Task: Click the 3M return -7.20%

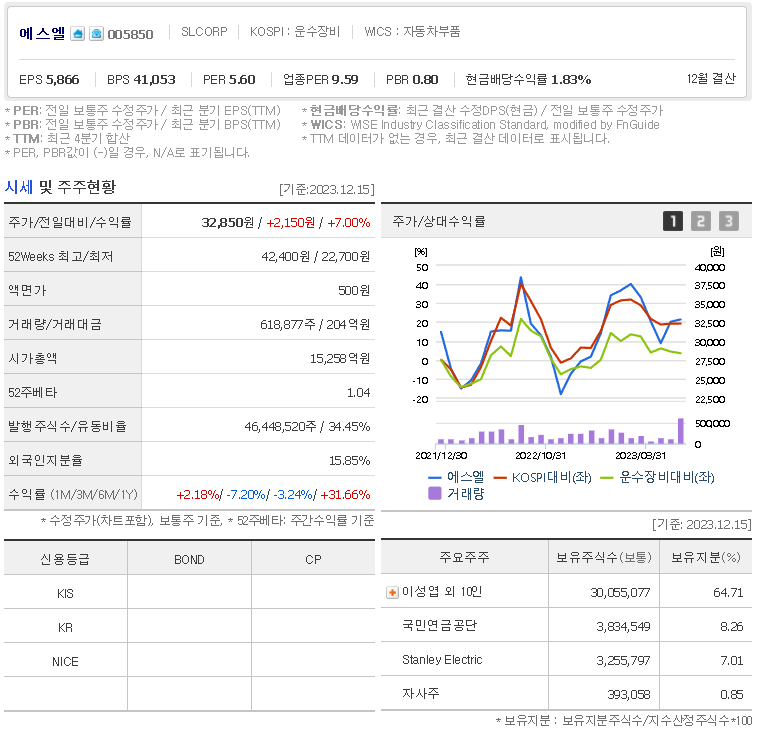Action: (246, 495)
